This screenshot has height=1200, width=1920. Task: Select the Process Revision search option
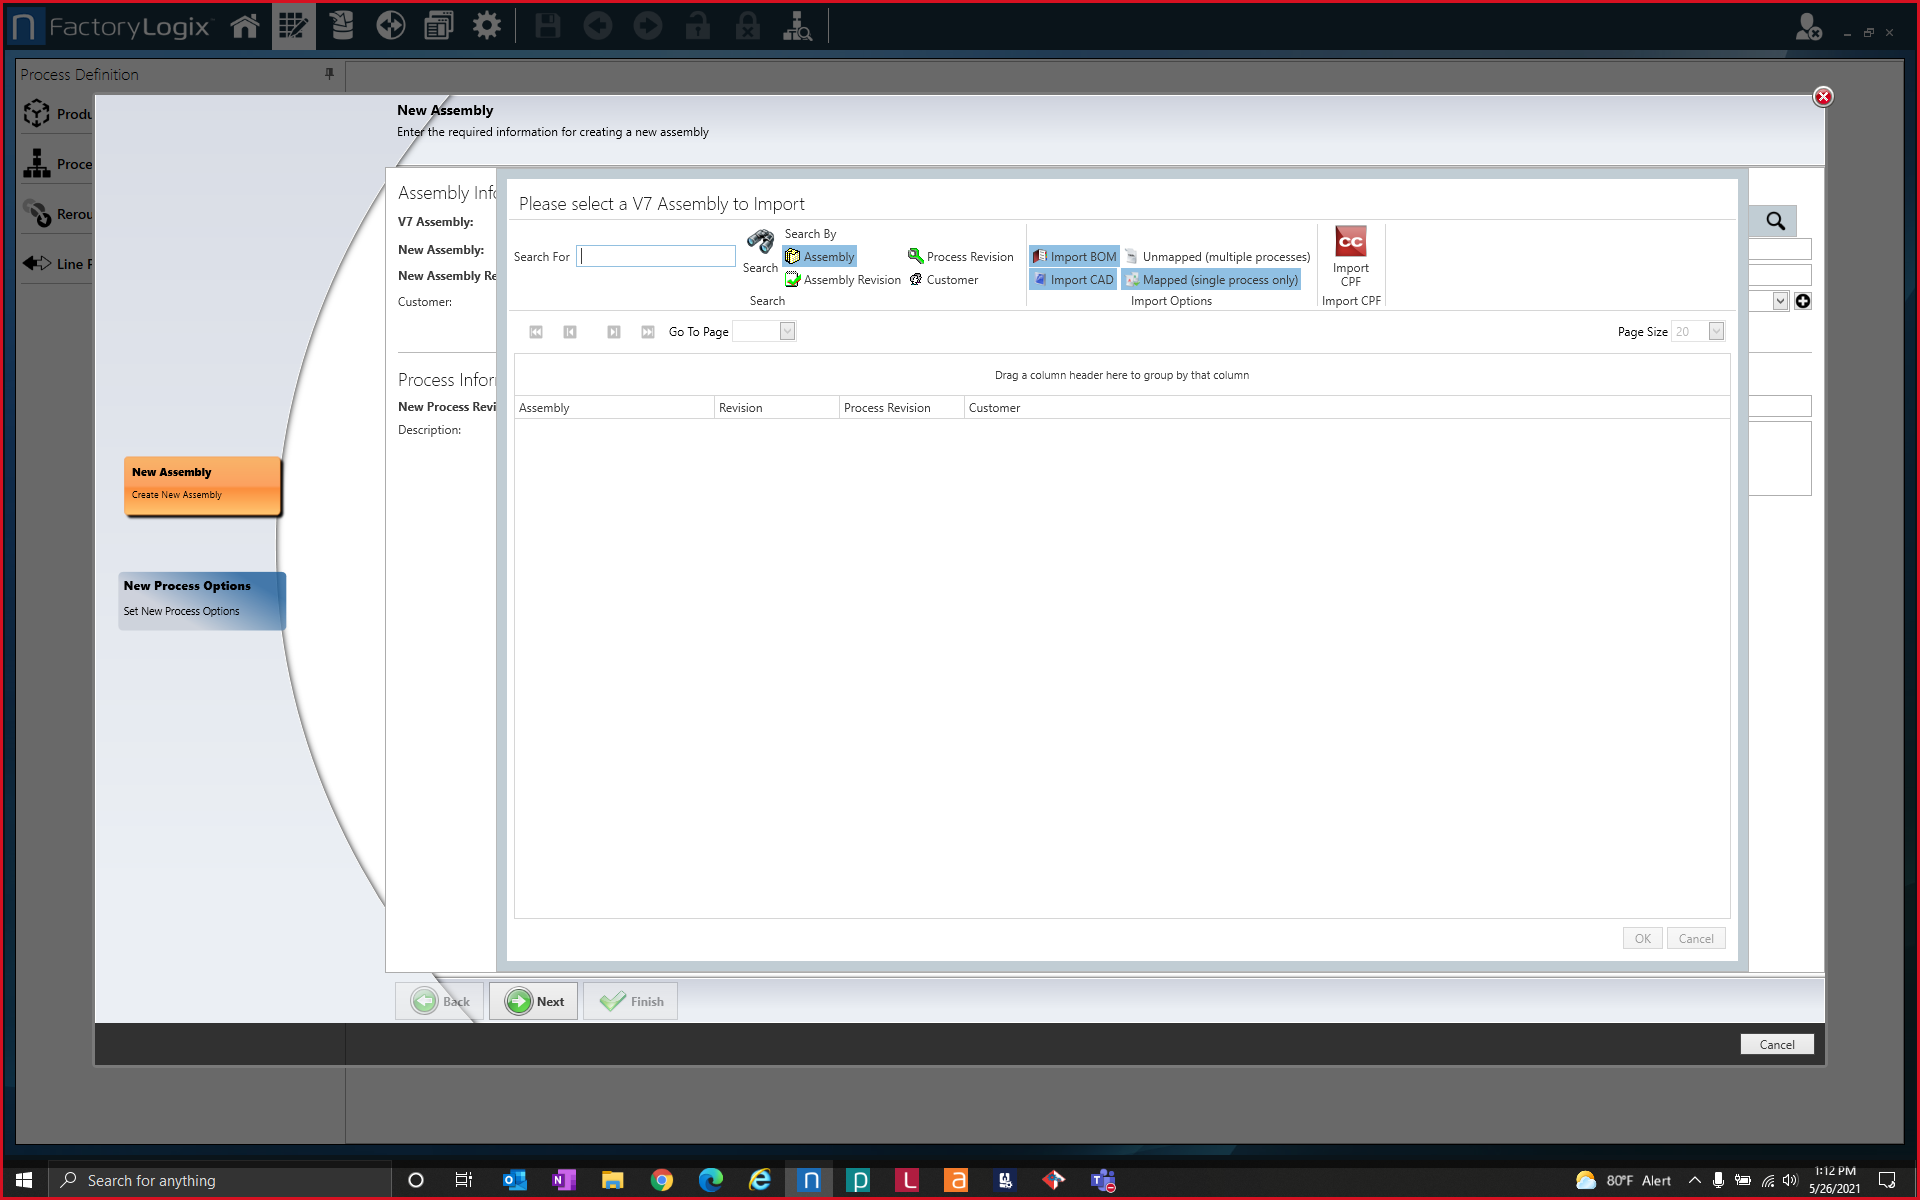pyautogui.click(x=960, y=256)
